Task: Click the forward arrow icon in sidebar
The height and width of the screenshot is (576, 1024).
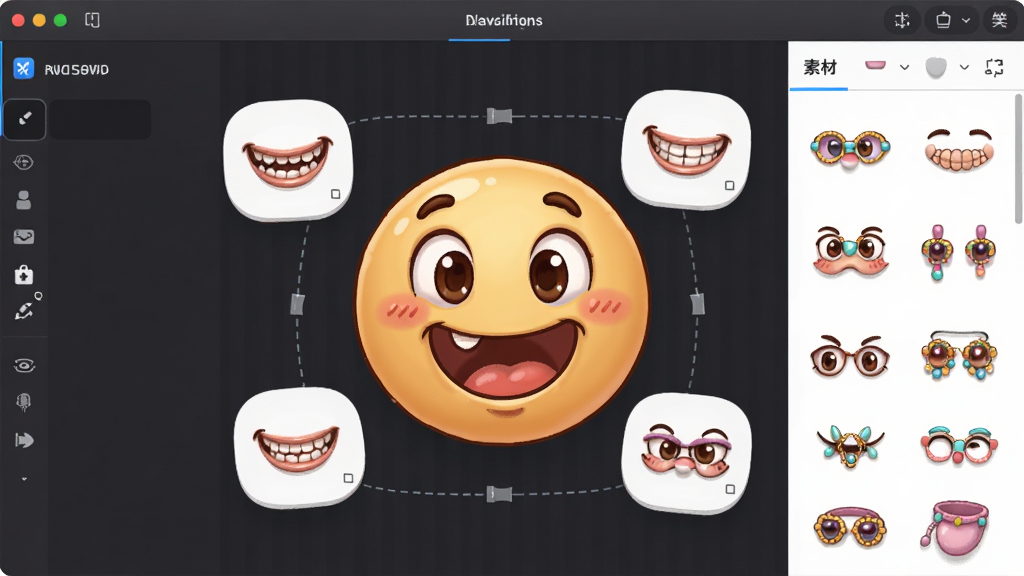Action: 24,440
